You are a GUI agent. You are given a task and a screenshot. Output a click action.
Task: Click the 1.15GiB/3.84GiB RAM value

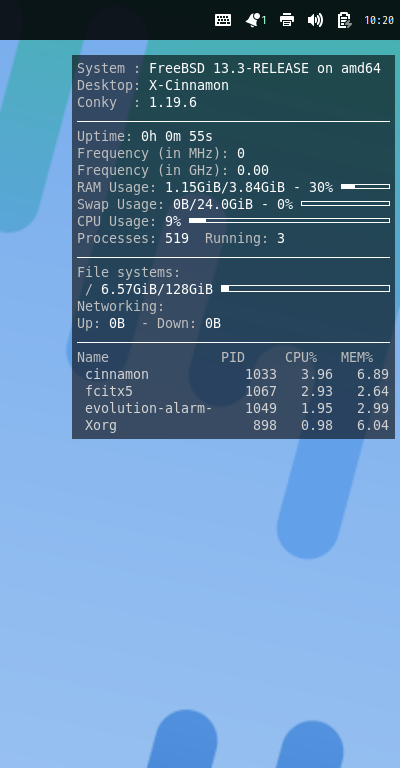point(225,187)
